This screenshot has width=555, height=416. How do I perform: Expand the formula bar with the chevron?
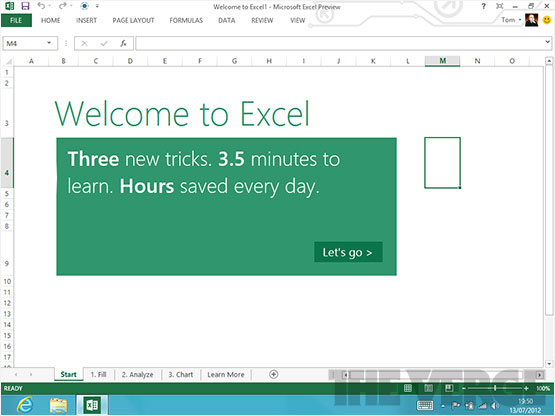click(x=547, y=42)
